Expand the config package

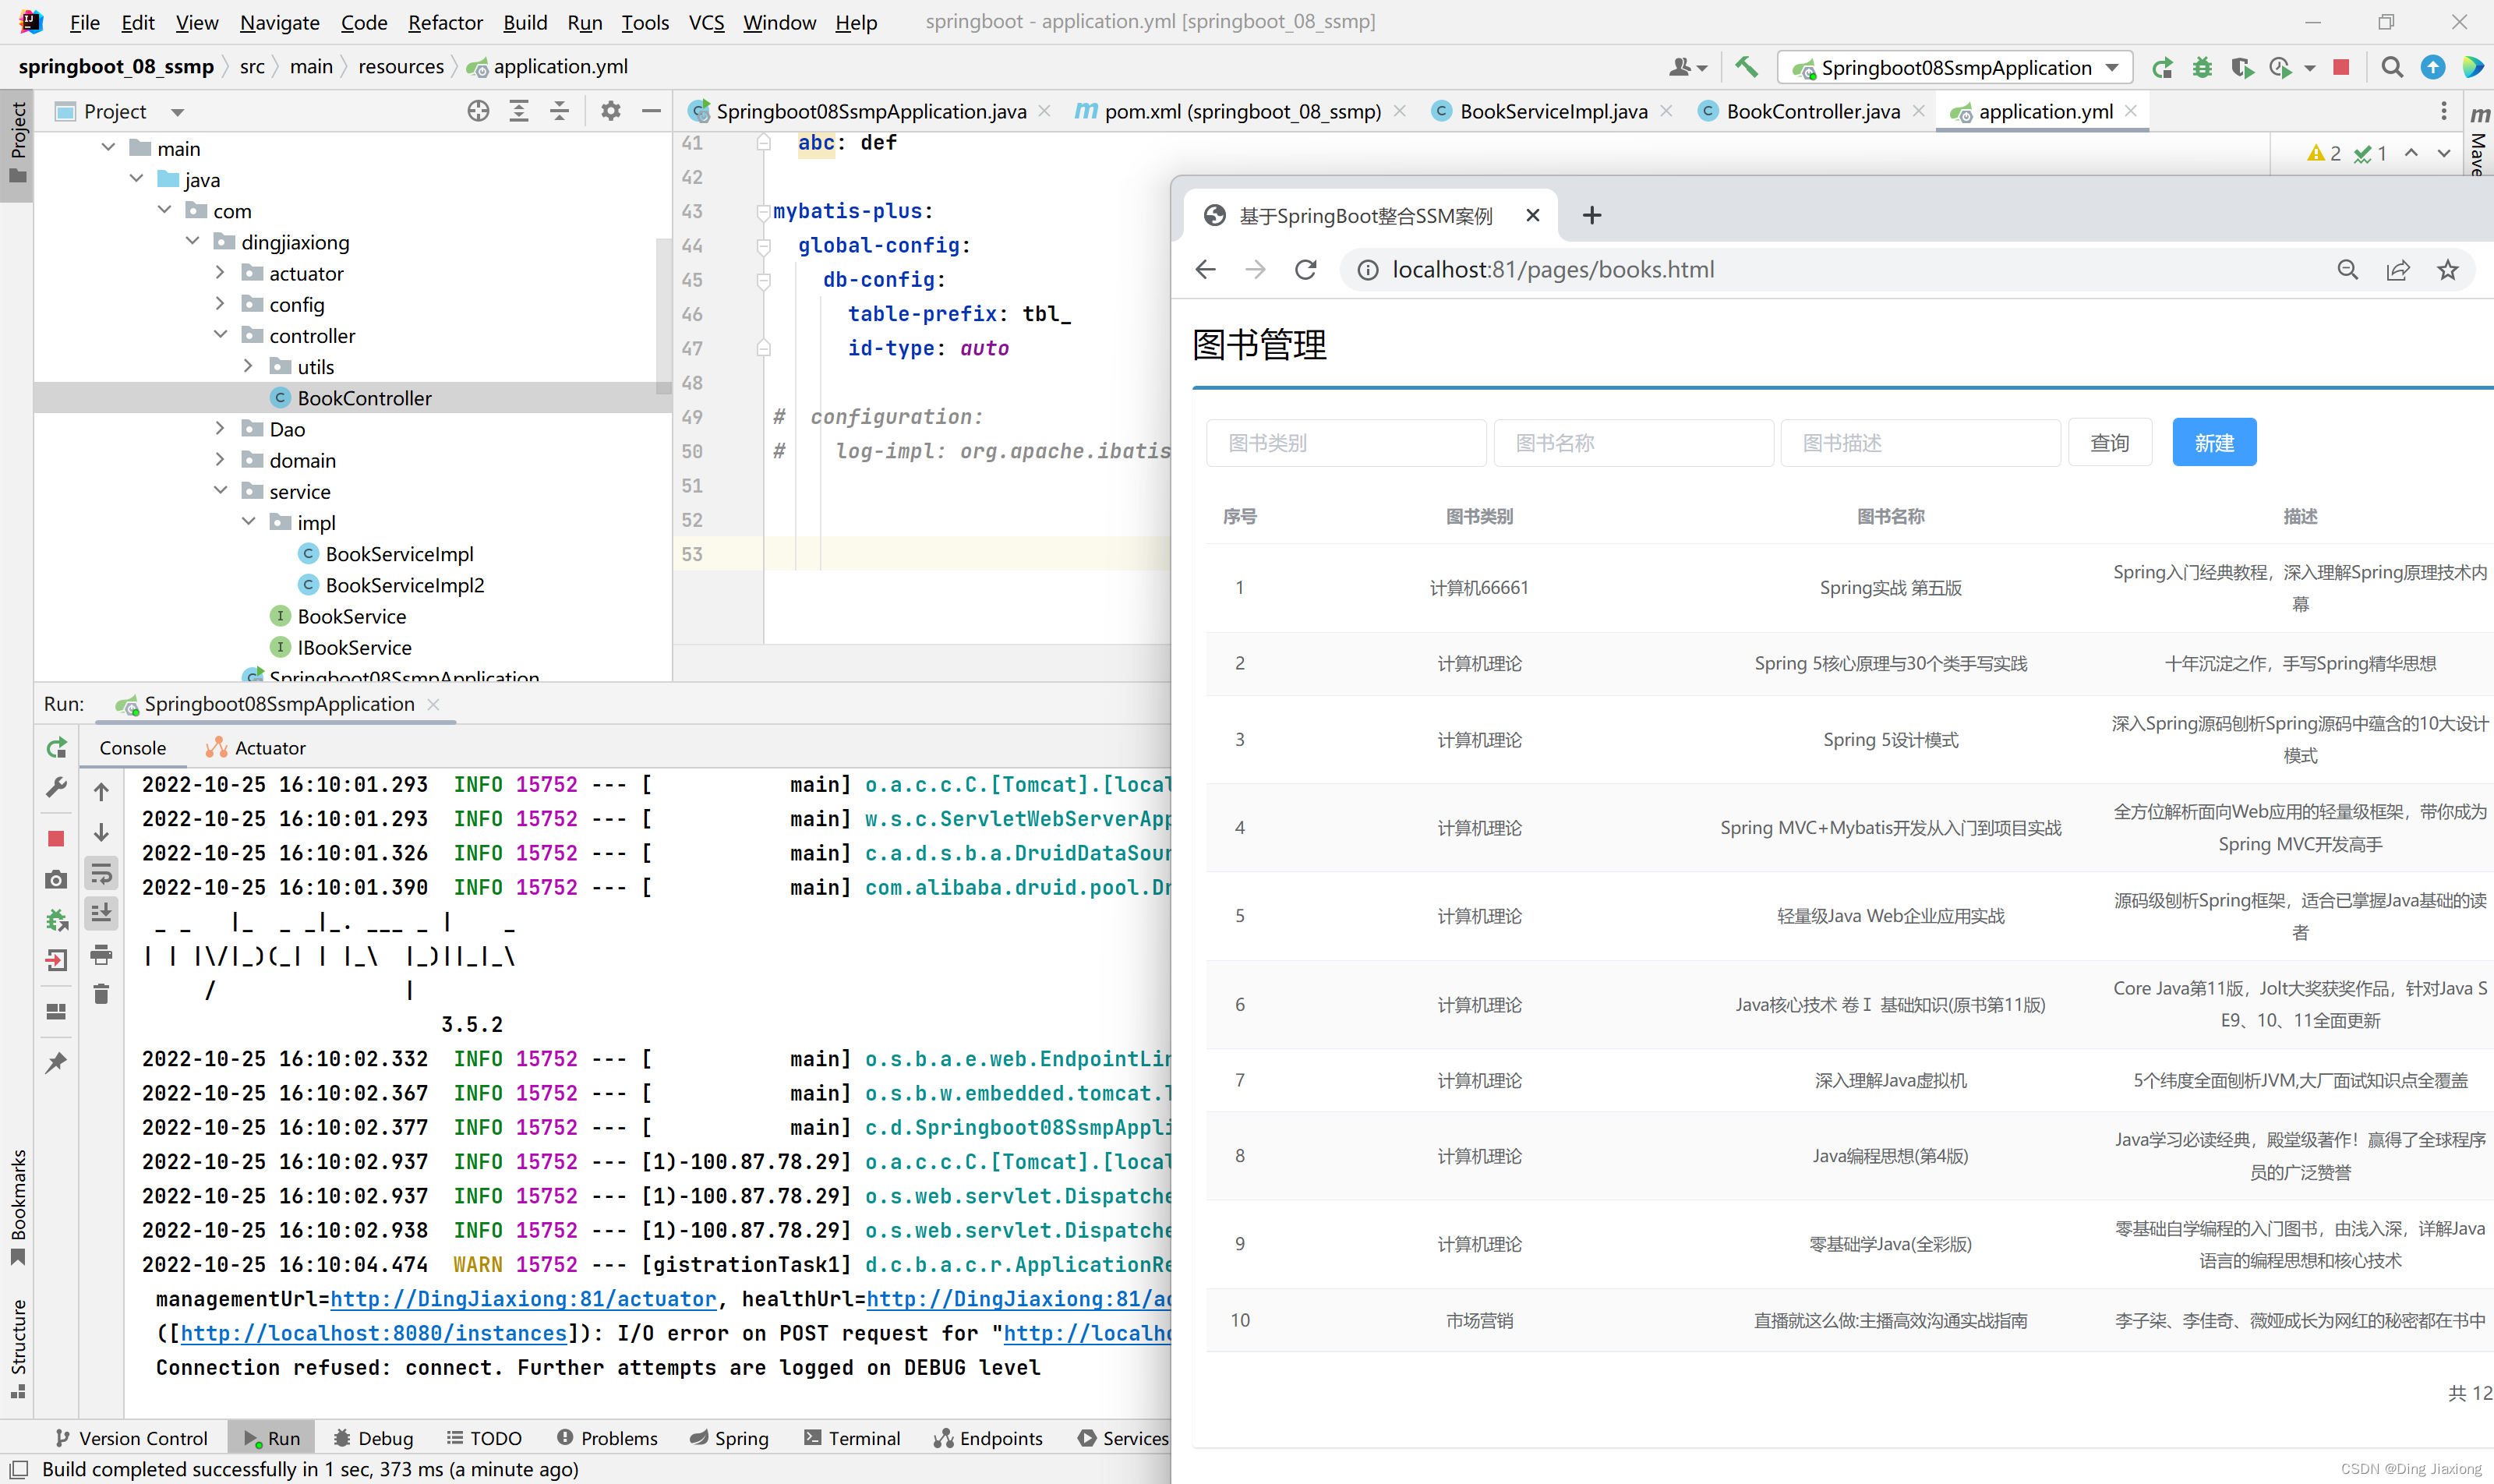pos(220,303)
